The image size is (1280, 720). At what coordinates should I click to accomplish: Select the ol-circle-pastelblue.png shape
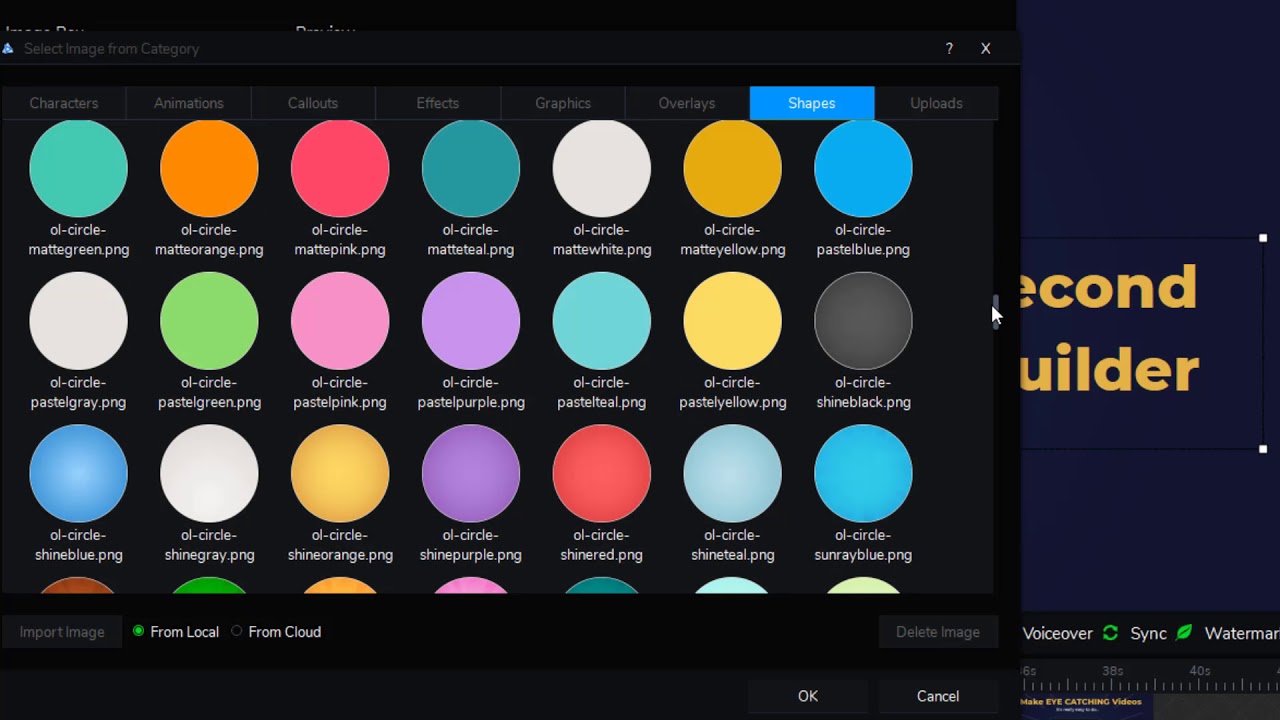863,169
